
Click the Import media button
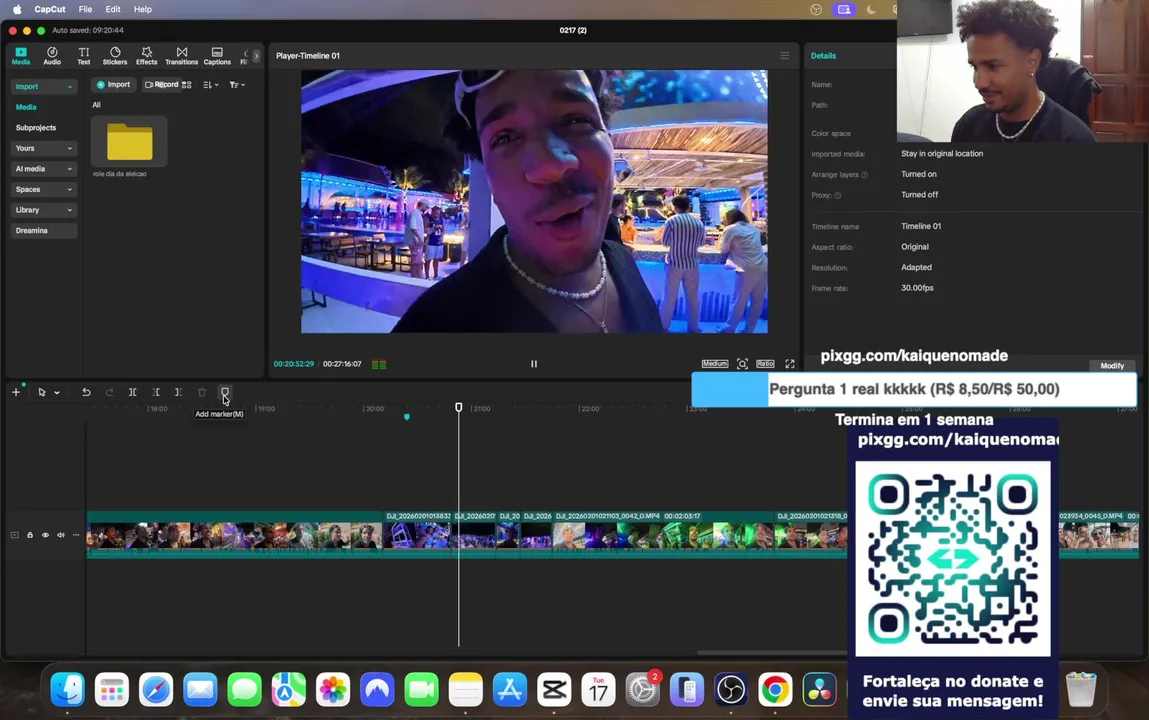click(x=114, y=85)
